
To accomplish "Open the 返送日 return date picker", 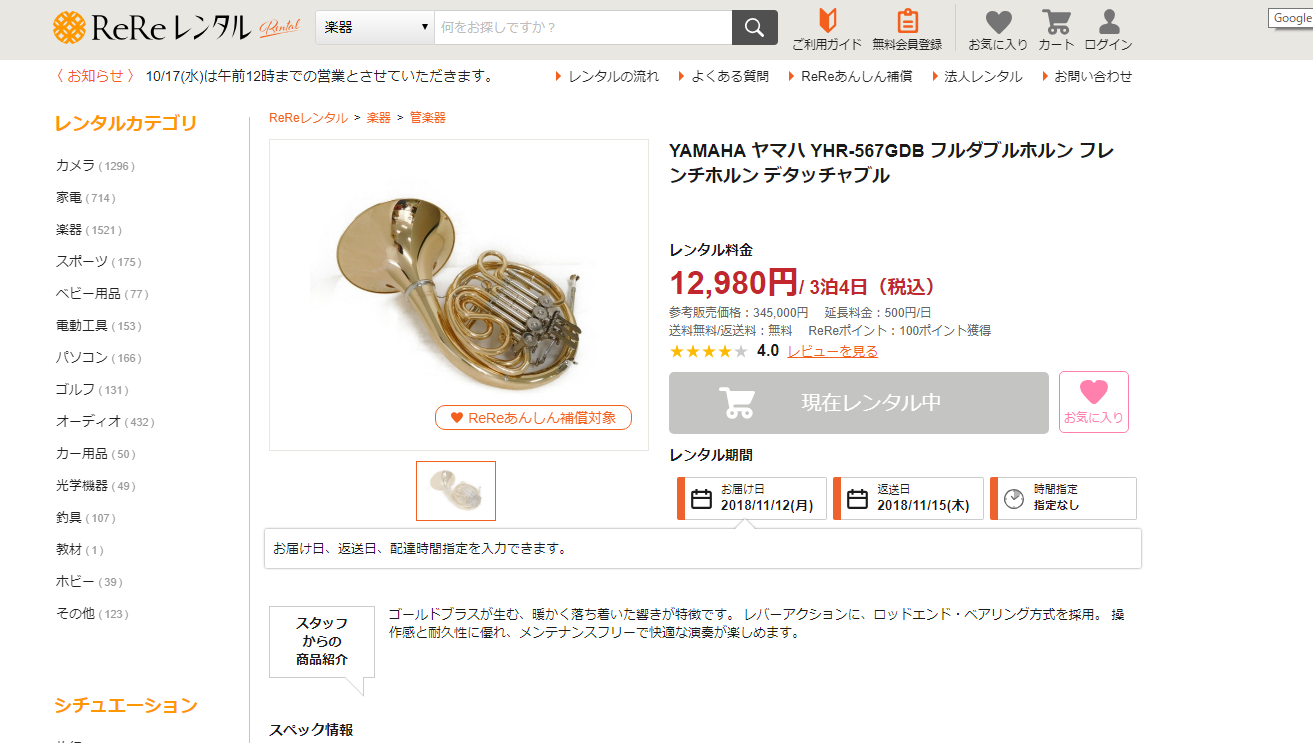I will tap(909, 498).
